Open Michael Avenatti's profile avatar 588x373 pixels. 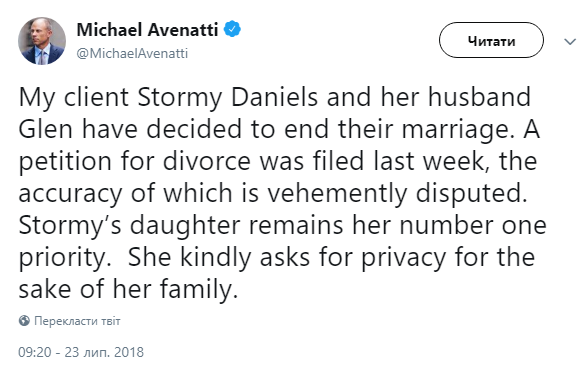click(42, 41)
